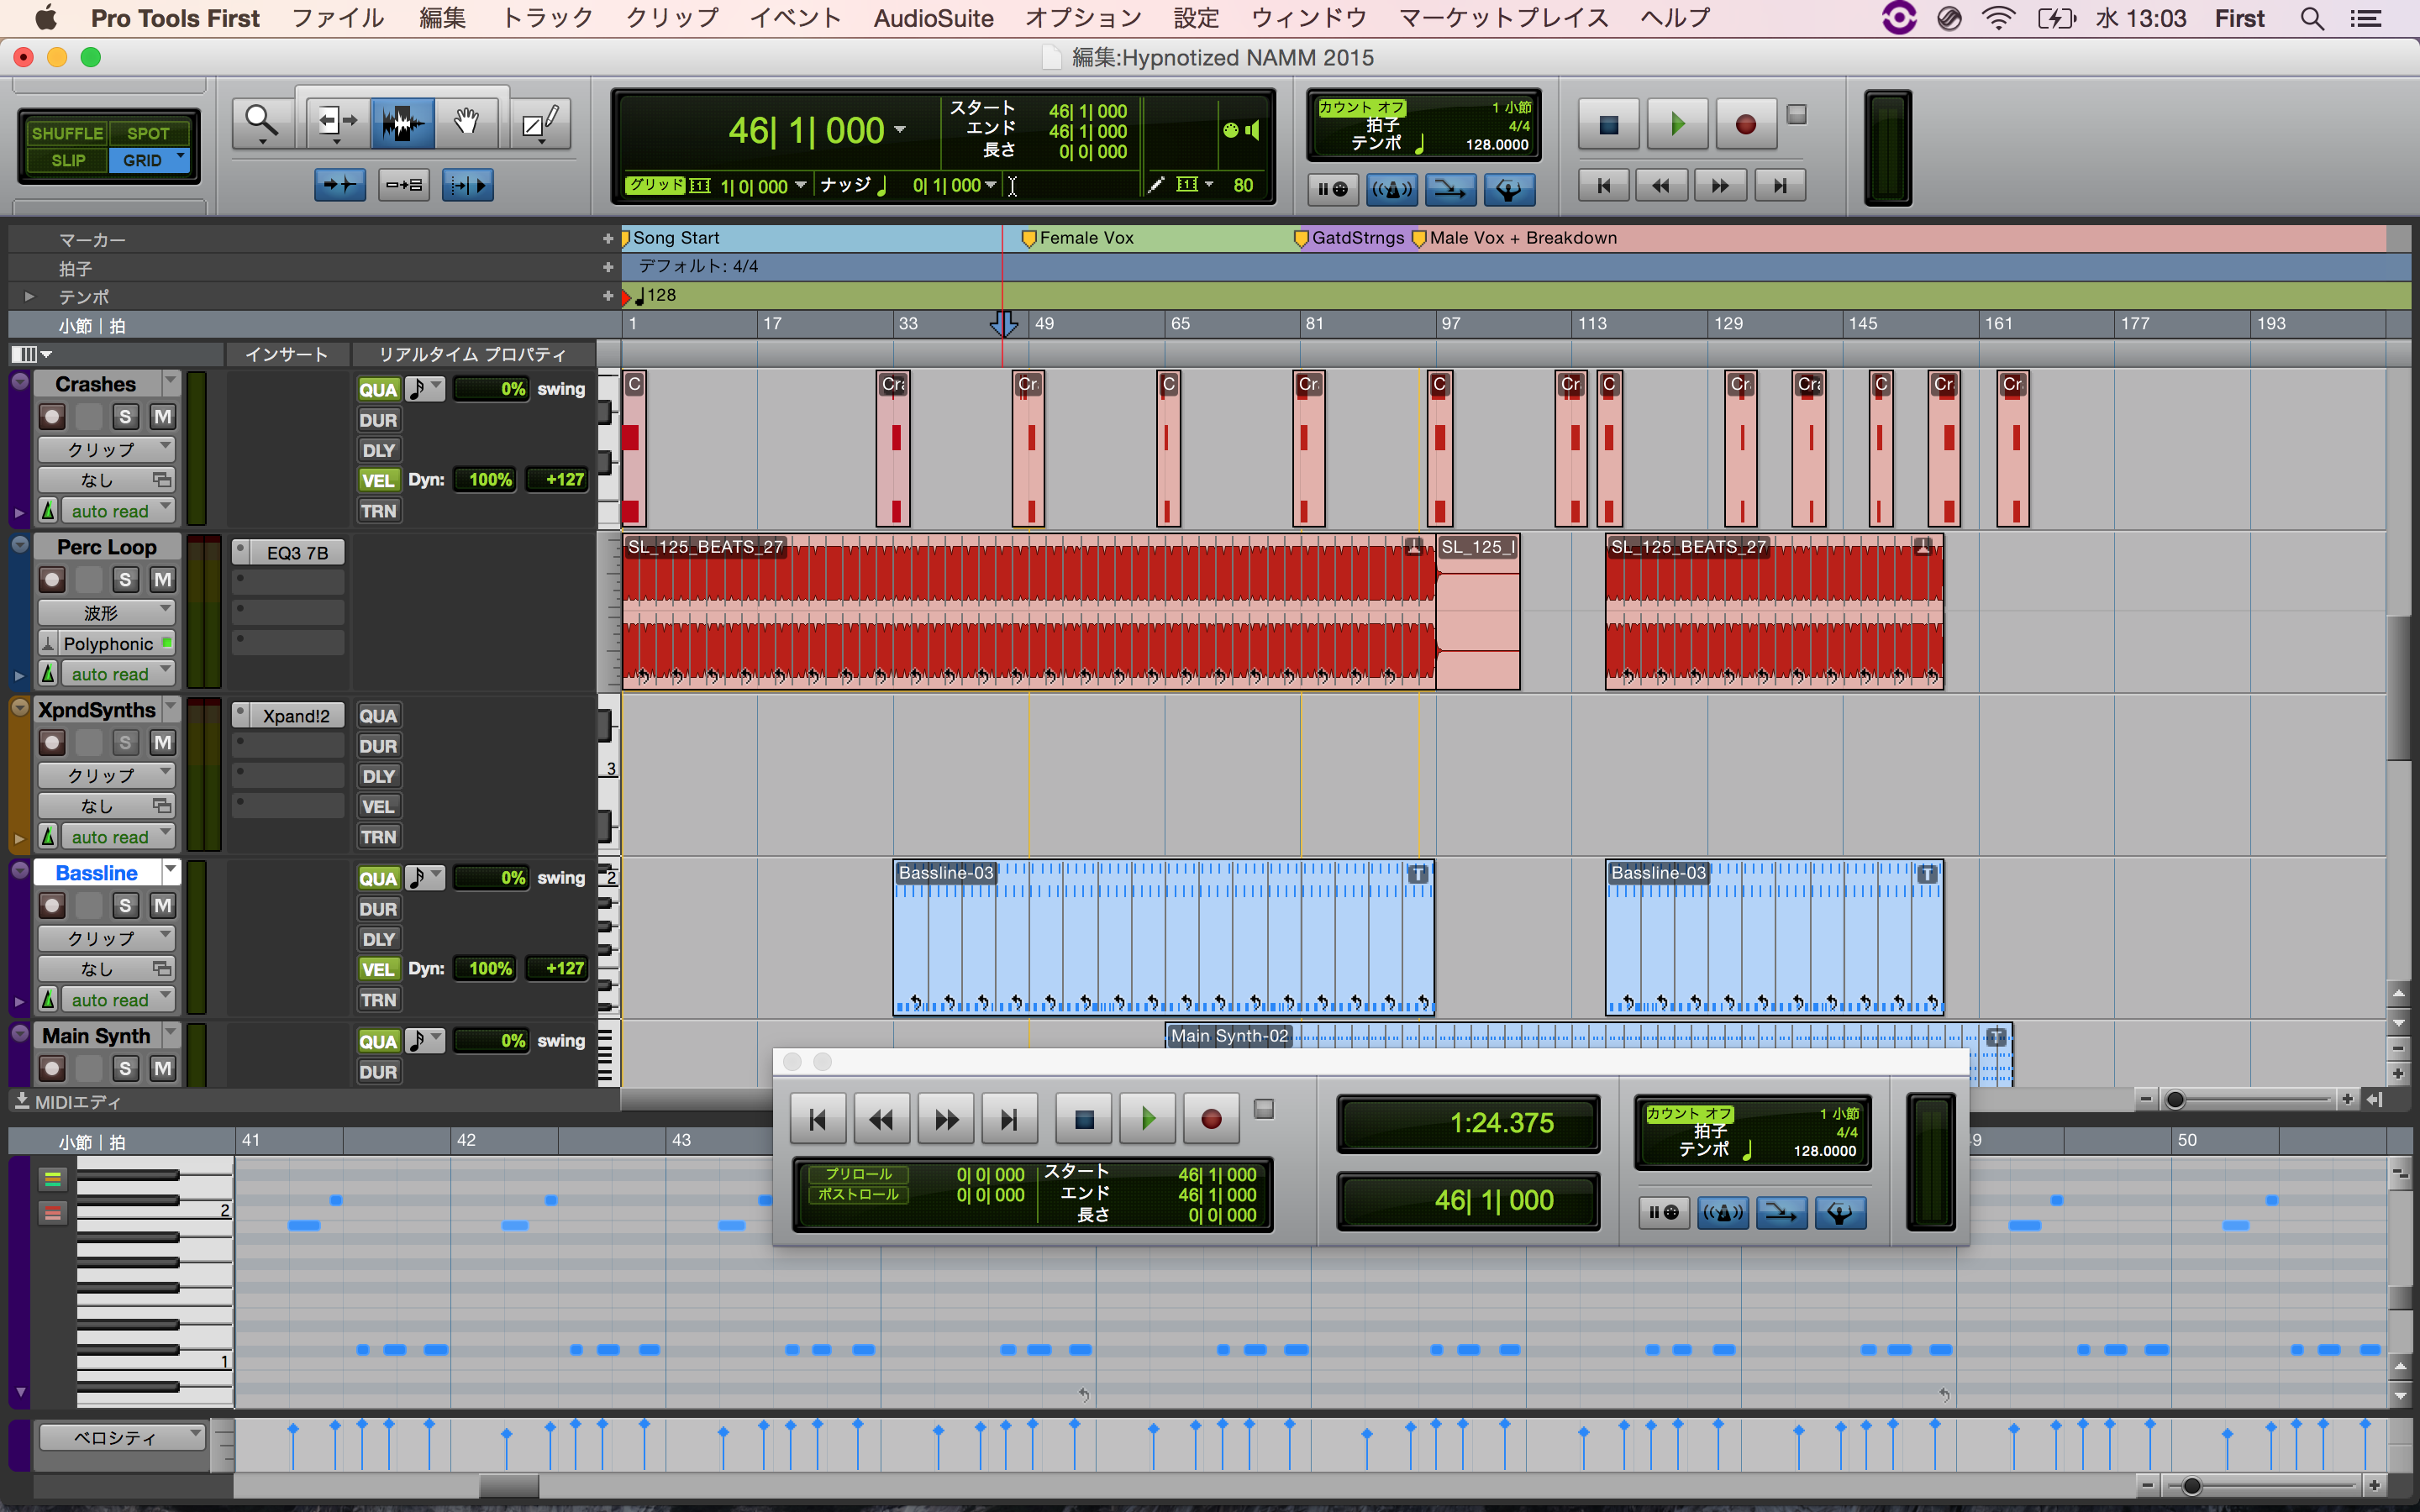Viewport: 2420px width, 1512px height.
Task: Enable SHUFFLE edit mode
Action: click(x=67, y=133)
